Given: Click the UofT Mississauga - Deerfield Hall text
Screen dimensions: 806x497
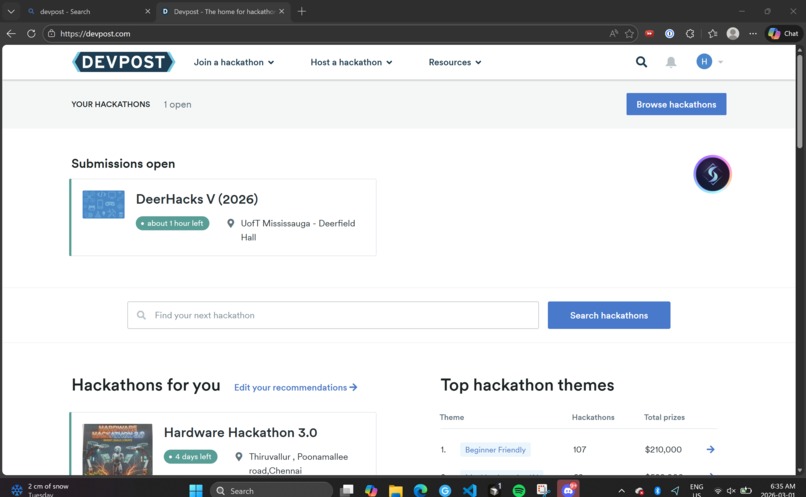Looking at the screenshot, I should coord(298,230).
